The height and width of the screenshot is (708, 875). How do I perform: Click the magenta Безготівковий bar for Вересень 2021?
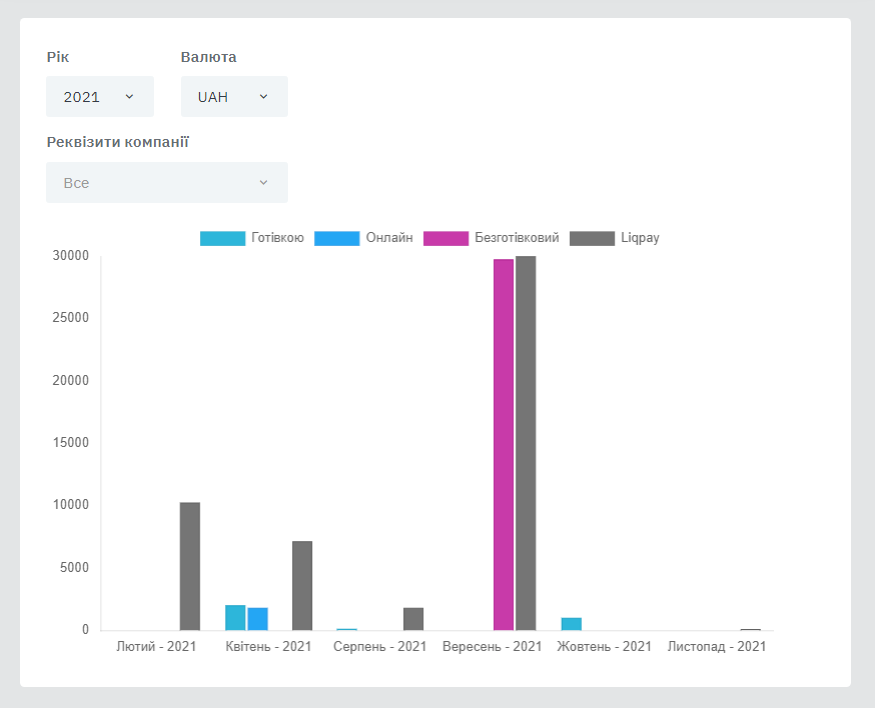point(503,445)
